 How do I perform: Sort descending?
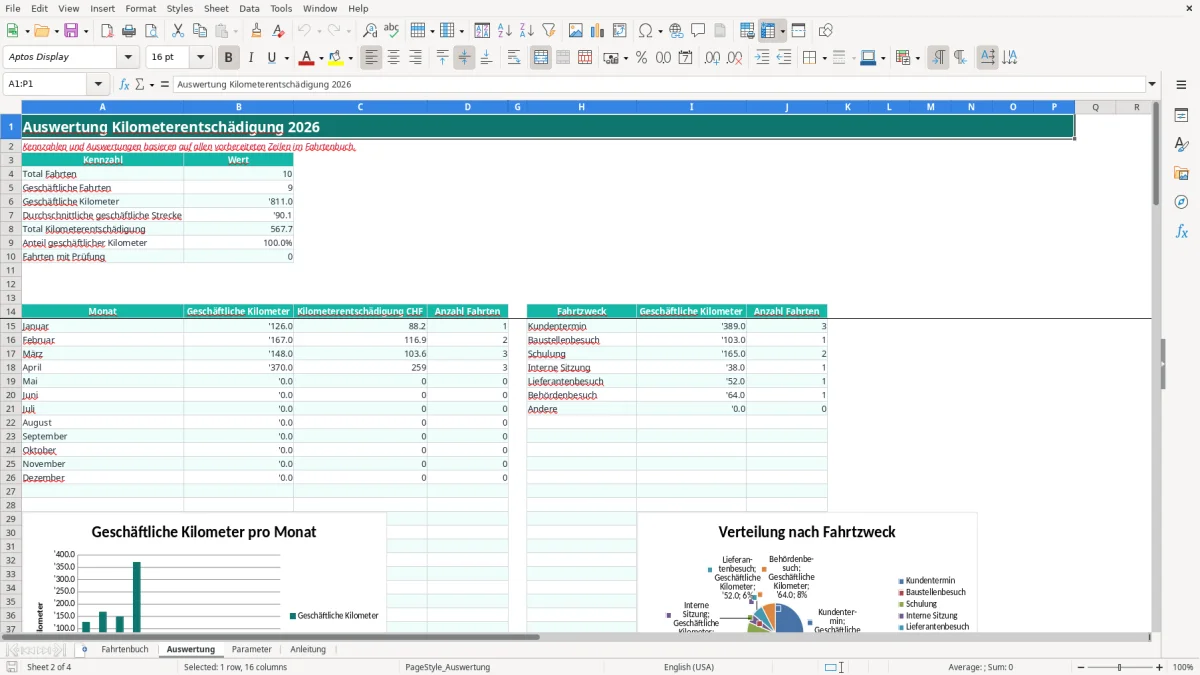[x=527, y=31]
